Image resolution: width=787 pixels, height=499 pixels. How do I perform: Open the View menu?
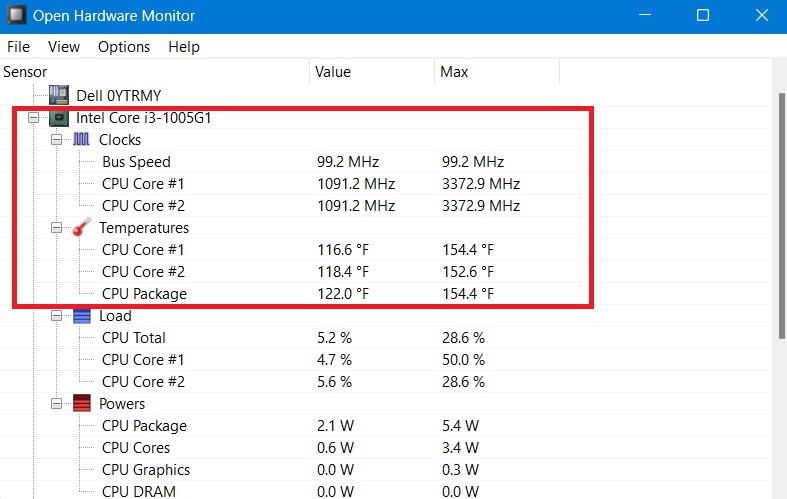(x=64, y=47)
